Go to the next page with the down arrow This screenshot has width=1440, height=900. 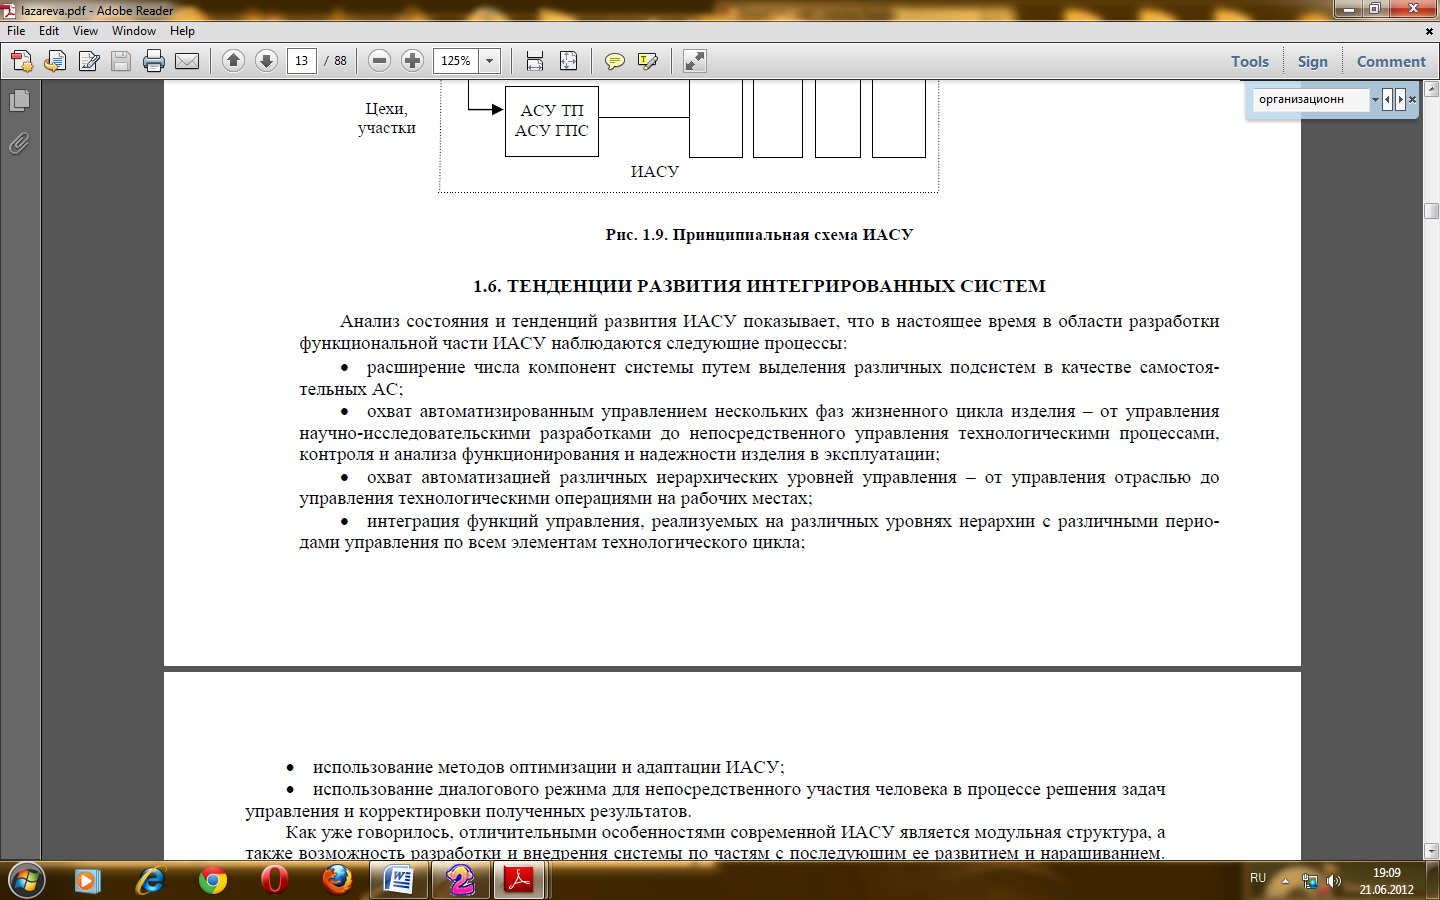(x=266, y=61)
